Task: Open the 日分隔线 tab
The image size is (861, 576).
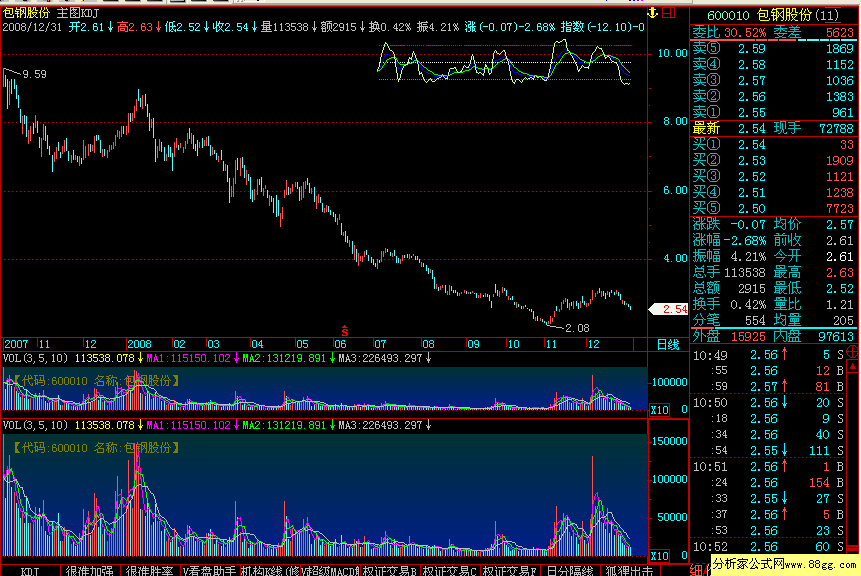Action: tap(570, 571)
